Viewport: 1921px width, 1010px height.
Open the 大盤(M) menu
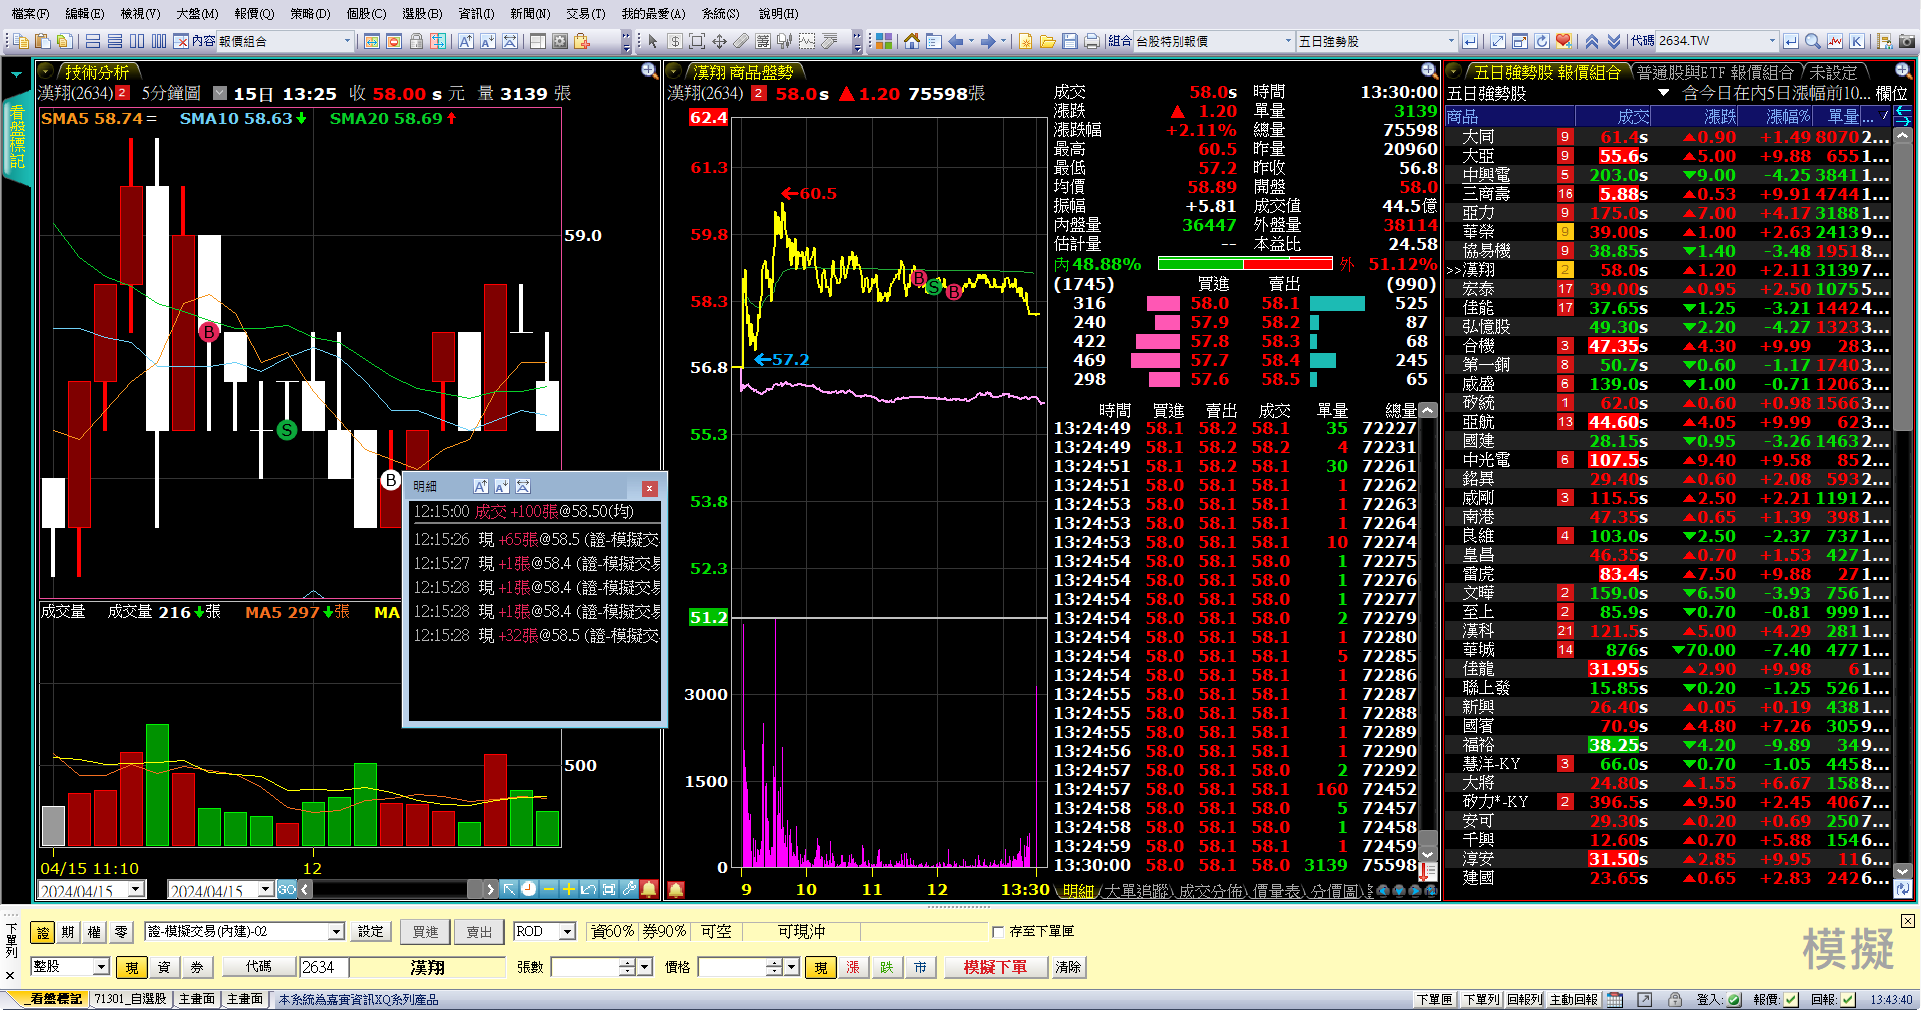[x=196, y=13]
